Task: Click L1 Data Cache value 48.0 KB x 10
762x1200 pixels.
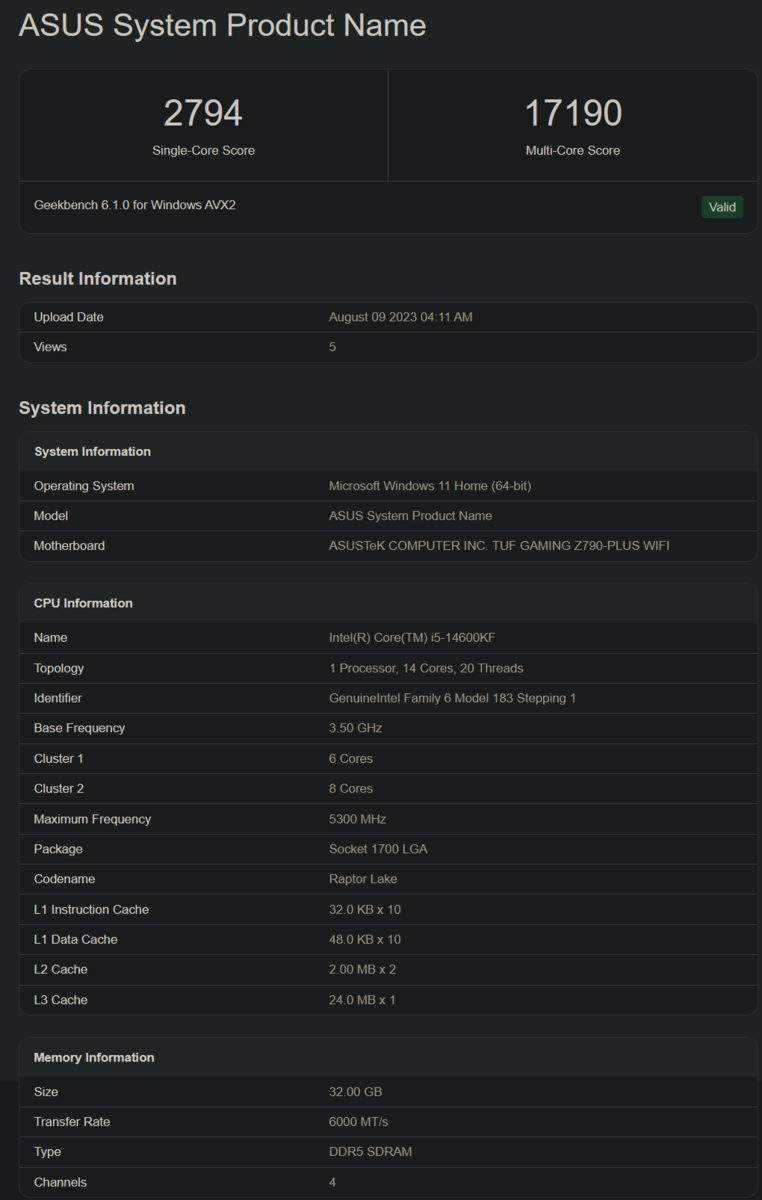Action: 365,939
